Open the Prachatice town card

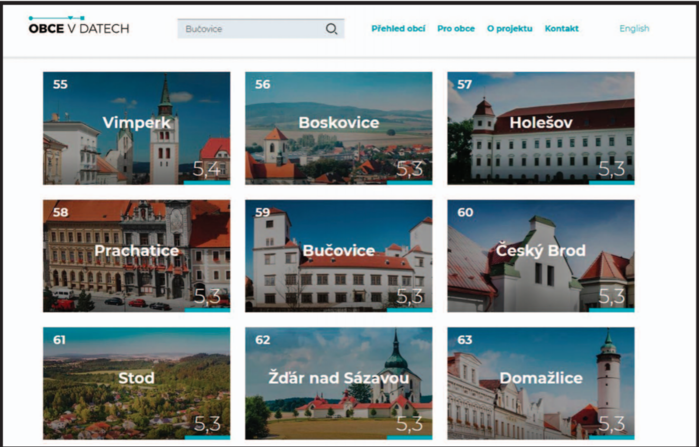(136, 255)
